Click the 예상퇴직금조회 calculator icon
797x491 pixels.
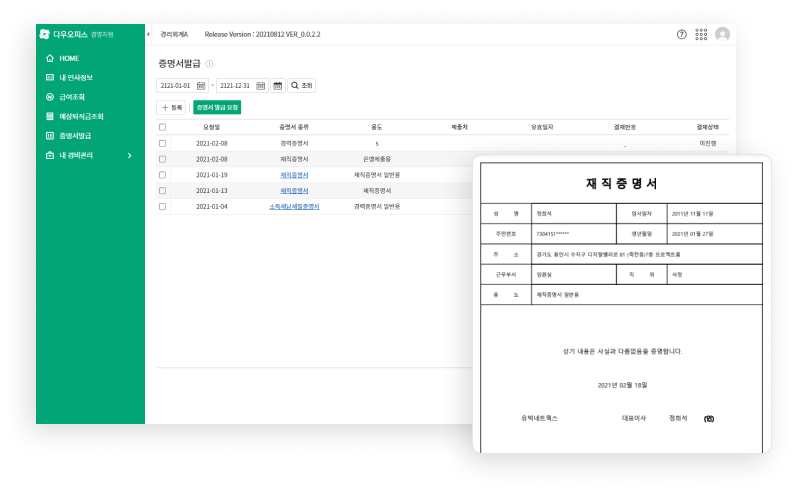(x=50, y=116)
